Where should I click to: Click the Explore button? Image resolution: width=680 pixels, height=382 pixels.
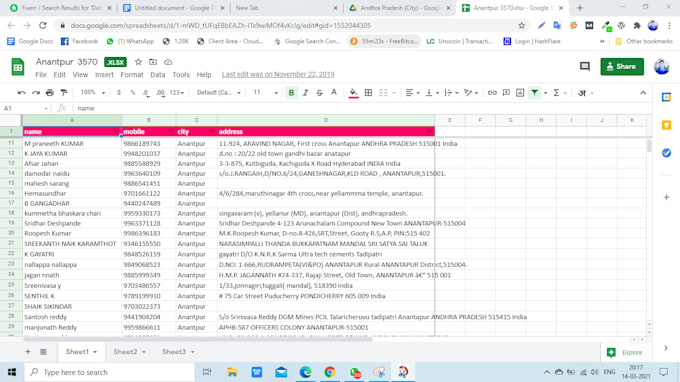(624, 353)
